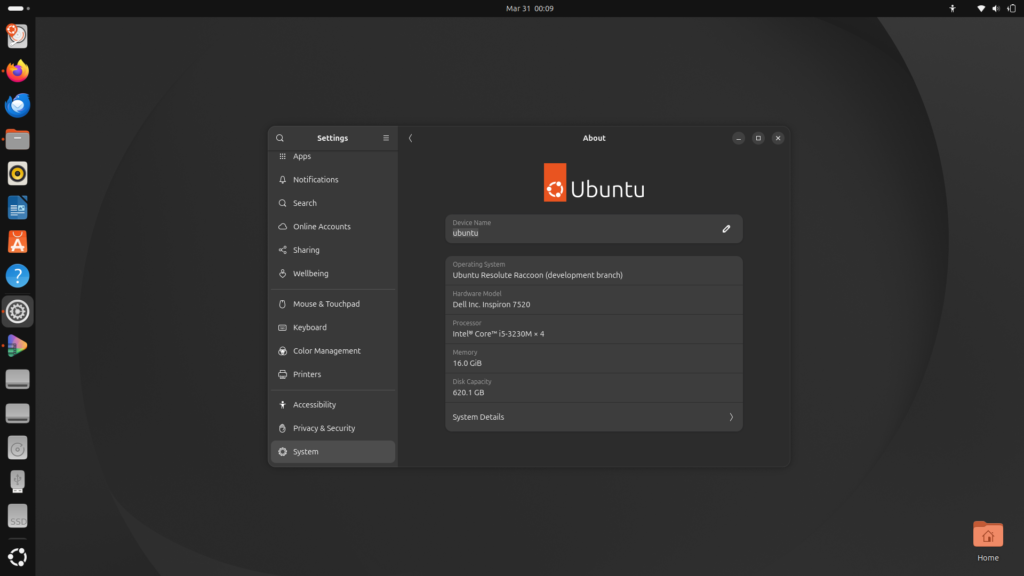The image size is (1024, 576).
Task: Open the Settings hamburger menu
Action: [386, 138]
